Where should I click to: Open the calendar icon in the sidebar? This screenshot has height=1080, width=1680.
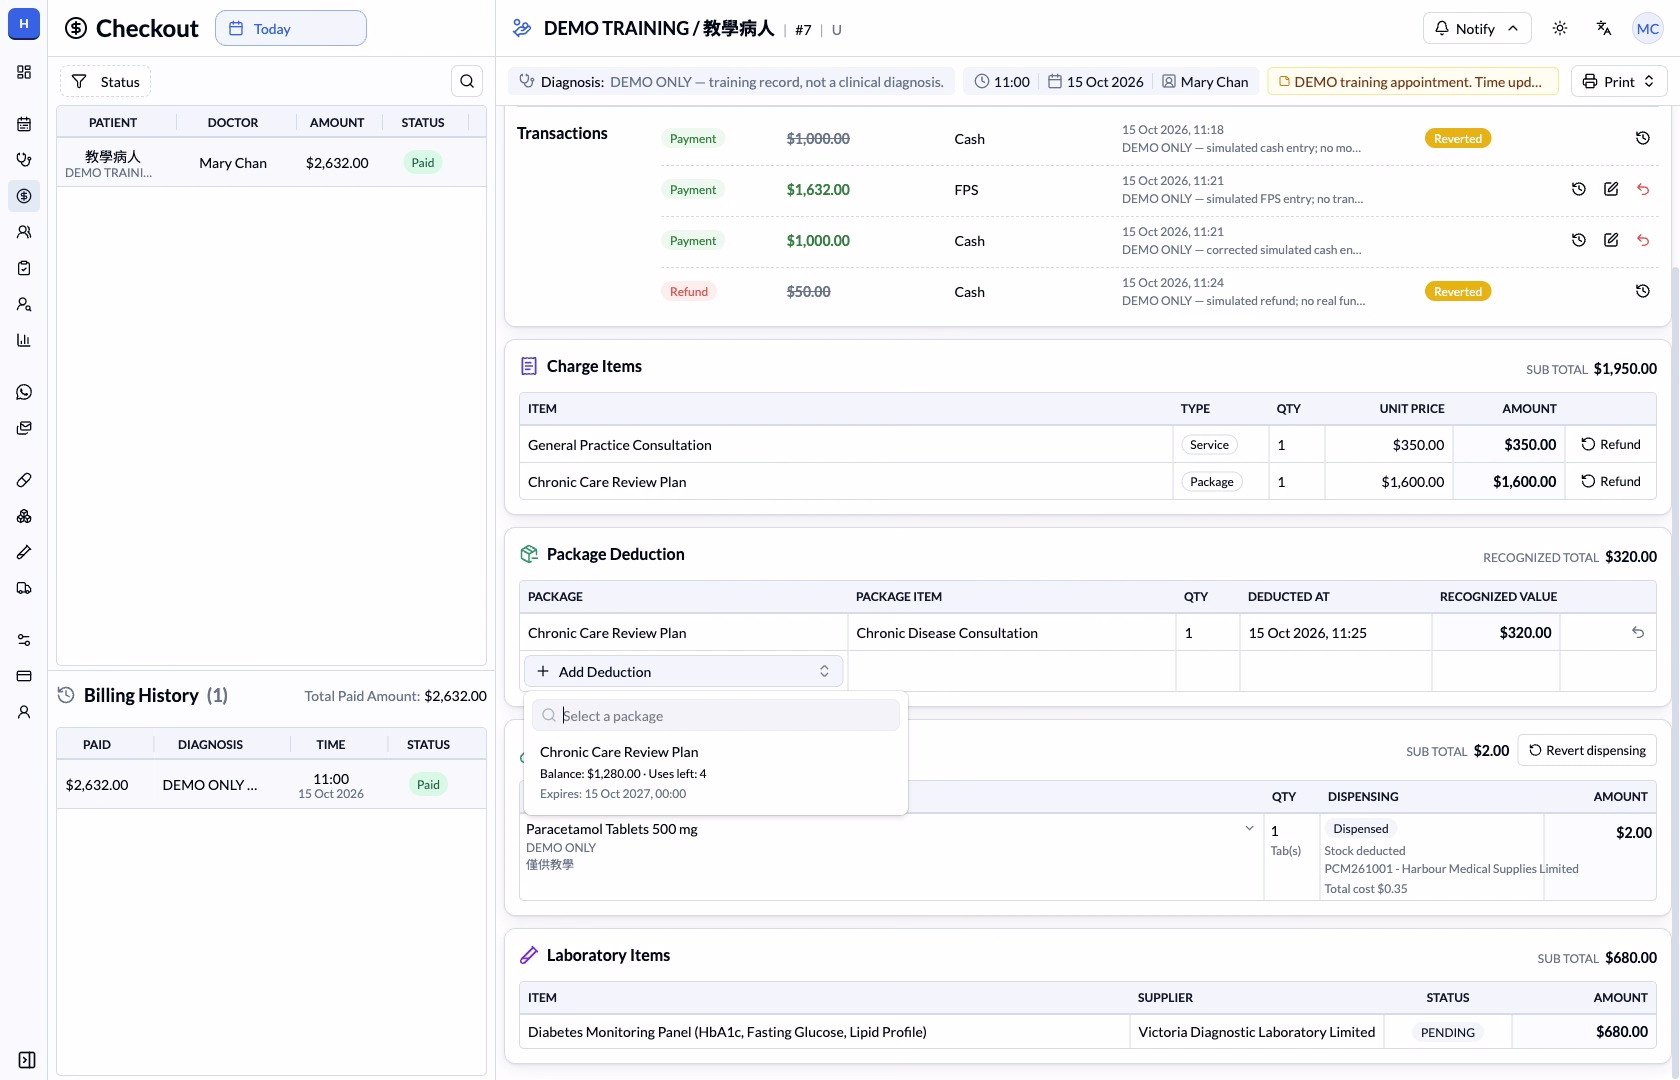tap(24, 124)
